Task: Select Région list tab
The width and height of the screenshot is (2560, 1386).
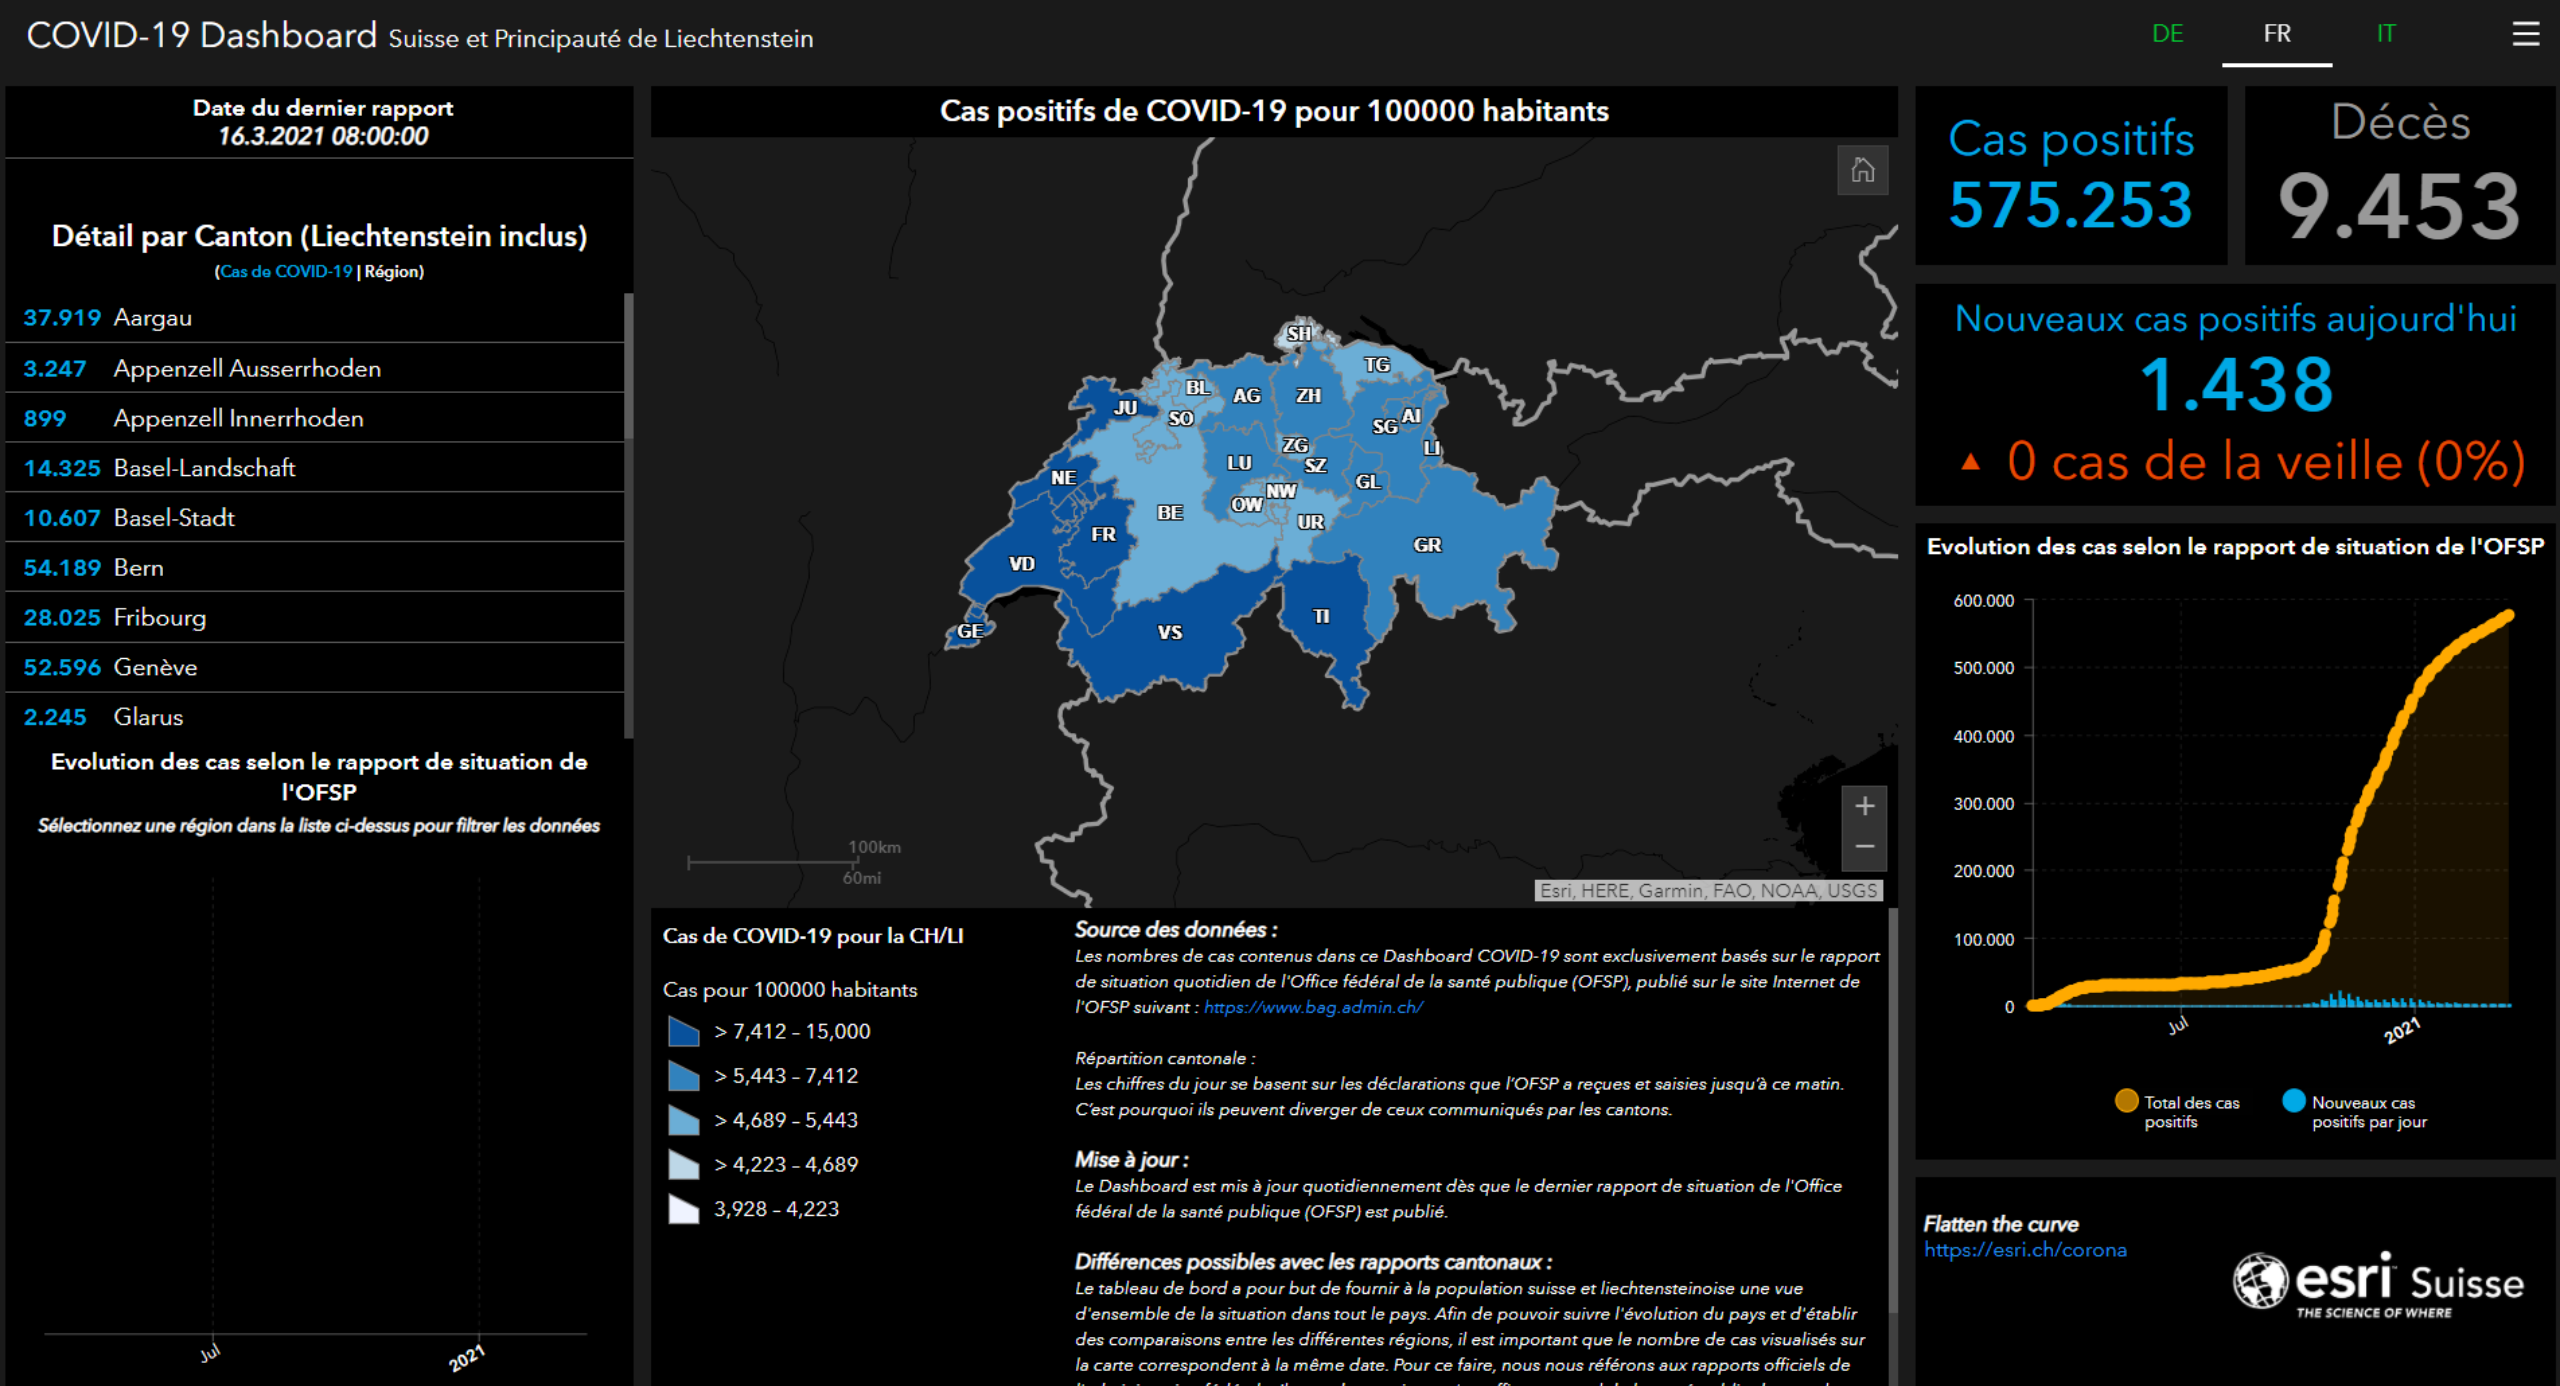Action: pos(393,272)
